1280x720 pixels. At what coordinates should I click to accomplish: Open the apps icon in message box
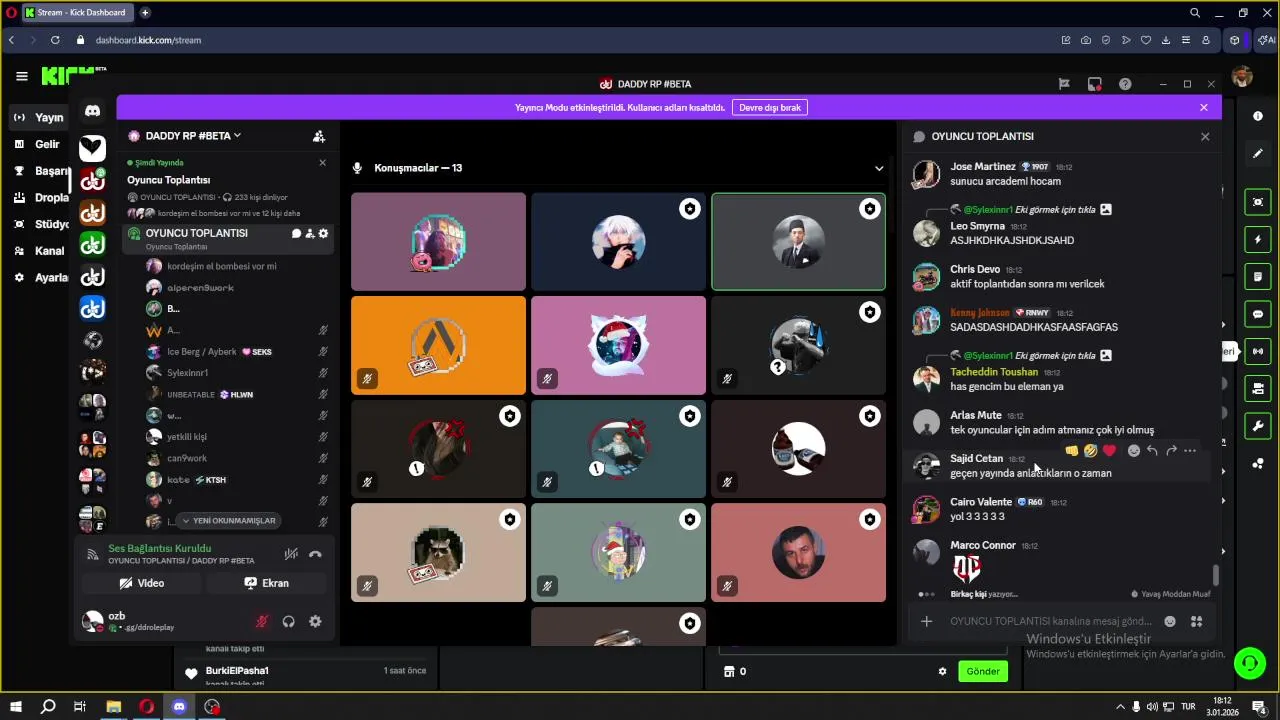tap(1196, 621)
